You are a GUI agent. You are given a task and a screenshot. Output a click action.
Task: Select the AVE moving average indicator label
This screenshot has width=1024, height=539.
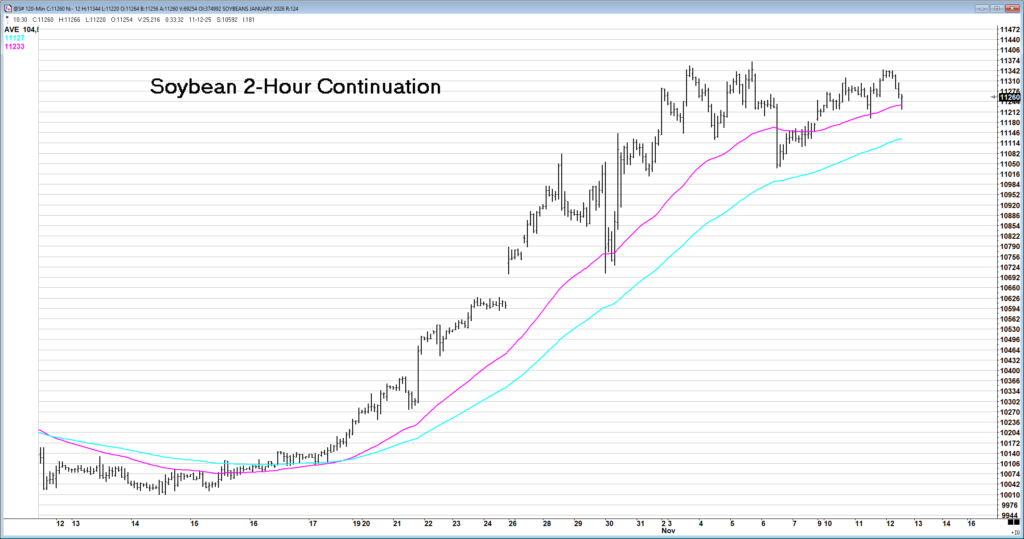pos(14,30)
